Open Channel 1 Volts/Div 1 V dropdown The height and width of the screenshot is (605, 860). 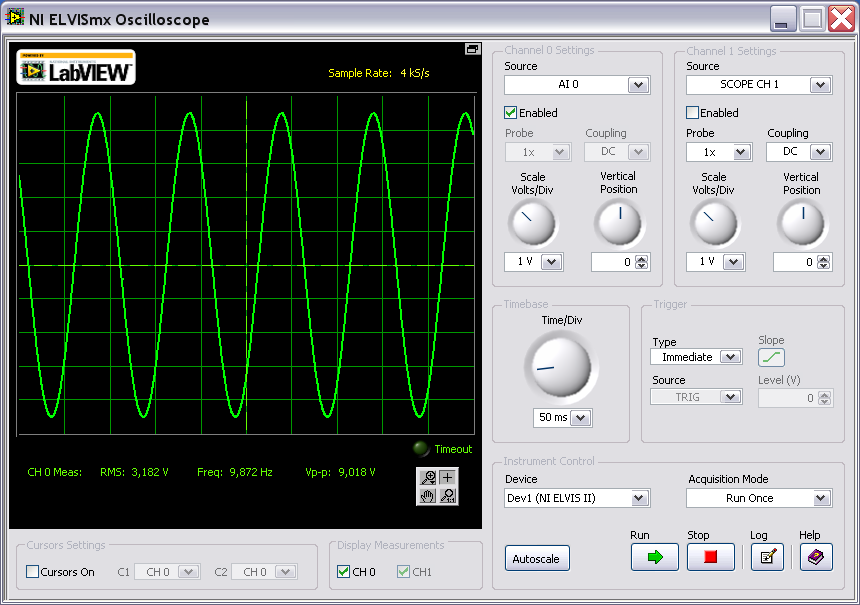point(715,262)
